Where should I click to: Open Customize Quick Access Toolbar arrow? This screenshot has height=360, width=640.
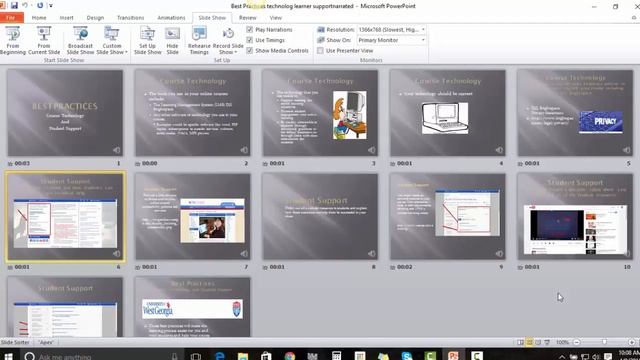point(51,5)
